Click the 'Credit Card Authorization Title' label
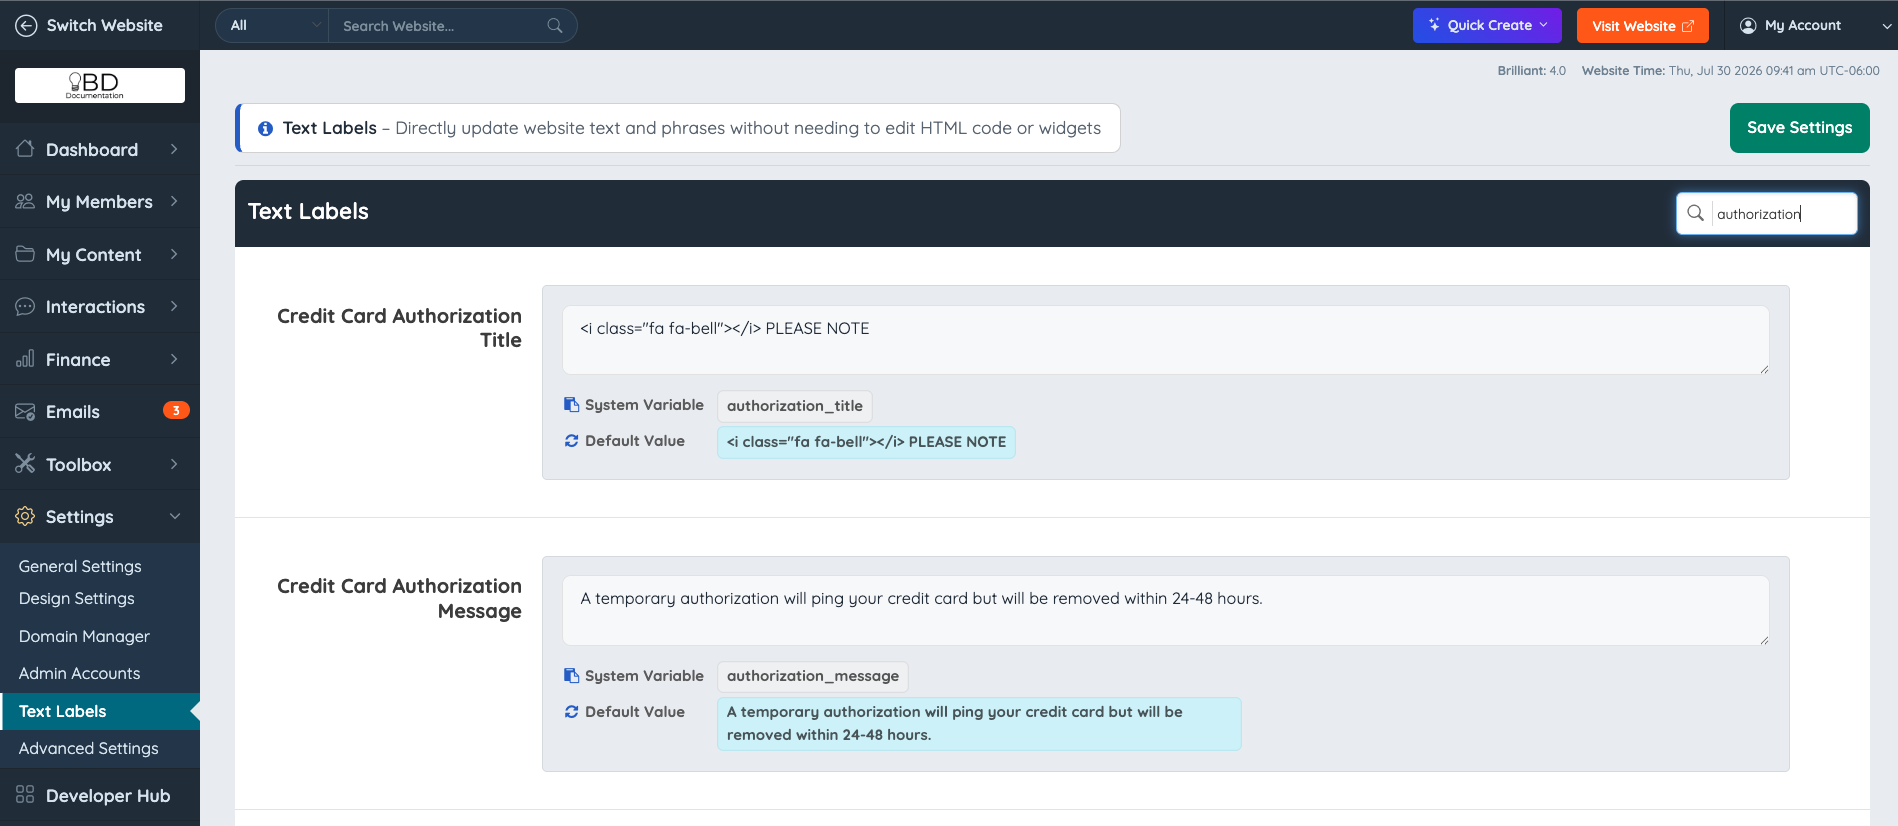The image size is (1898, 826). point(400,328)
